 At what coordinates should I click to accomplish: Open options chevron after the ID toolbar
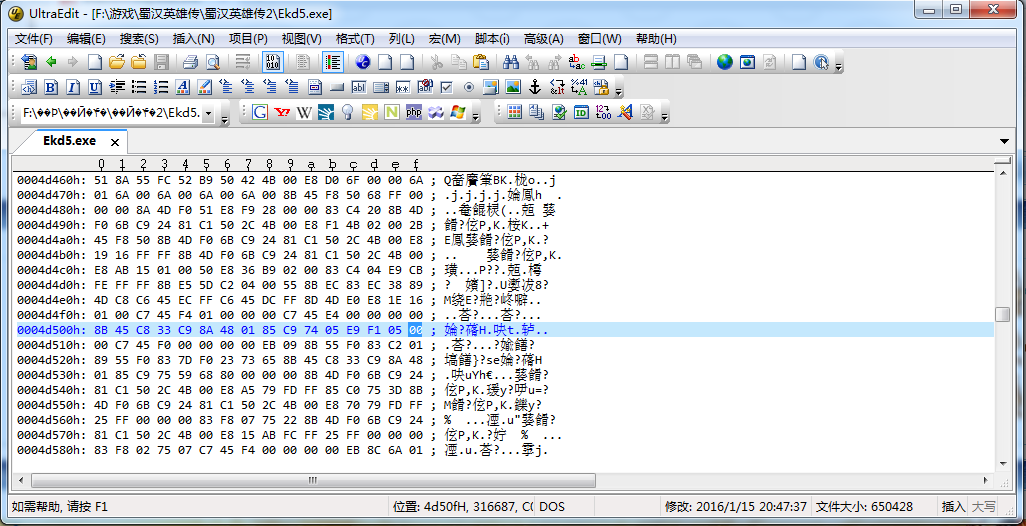(x=665, y=115)
